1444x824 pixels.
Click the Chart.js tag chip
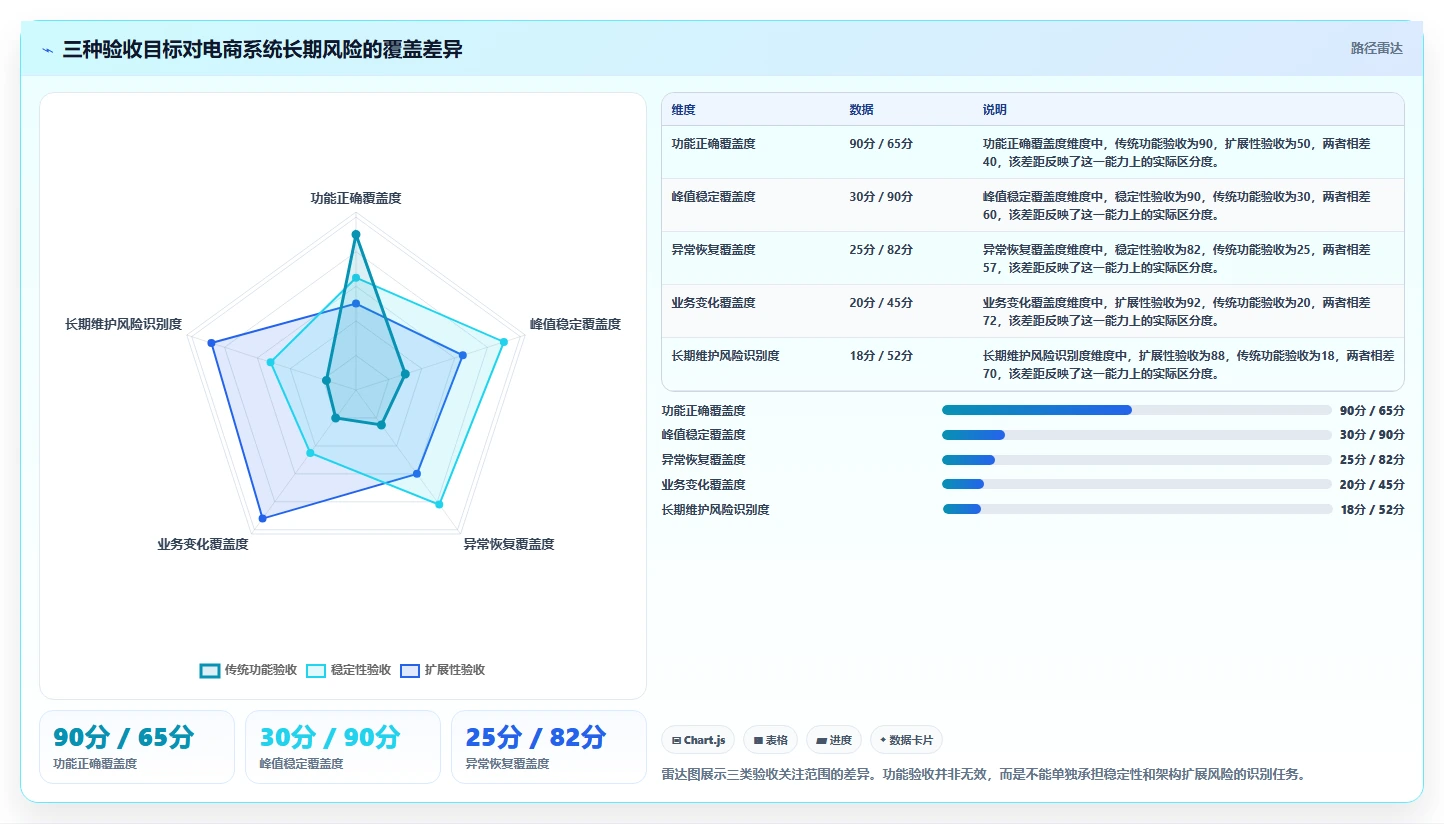[698, 740]
